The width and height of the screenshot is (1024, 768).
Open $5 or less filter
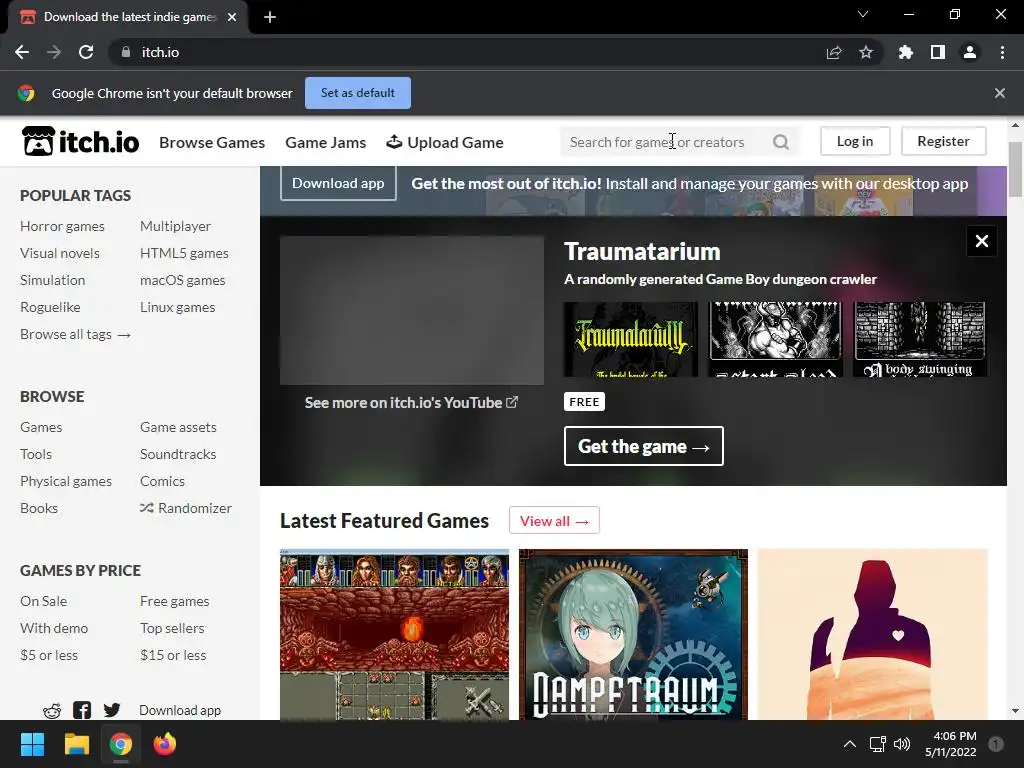(48, 655)
